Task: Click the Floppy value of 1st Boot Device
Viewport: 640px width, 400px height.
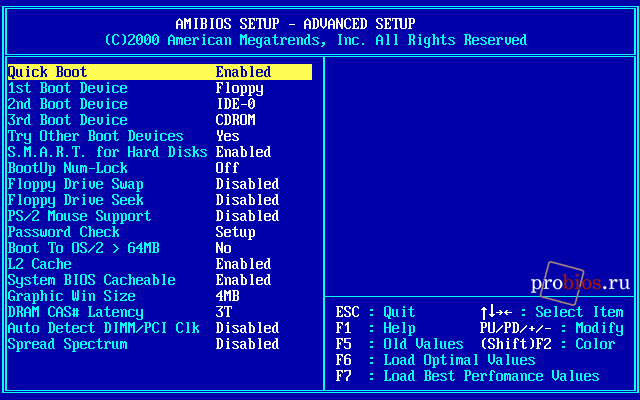Action: [x=240, y=88]
